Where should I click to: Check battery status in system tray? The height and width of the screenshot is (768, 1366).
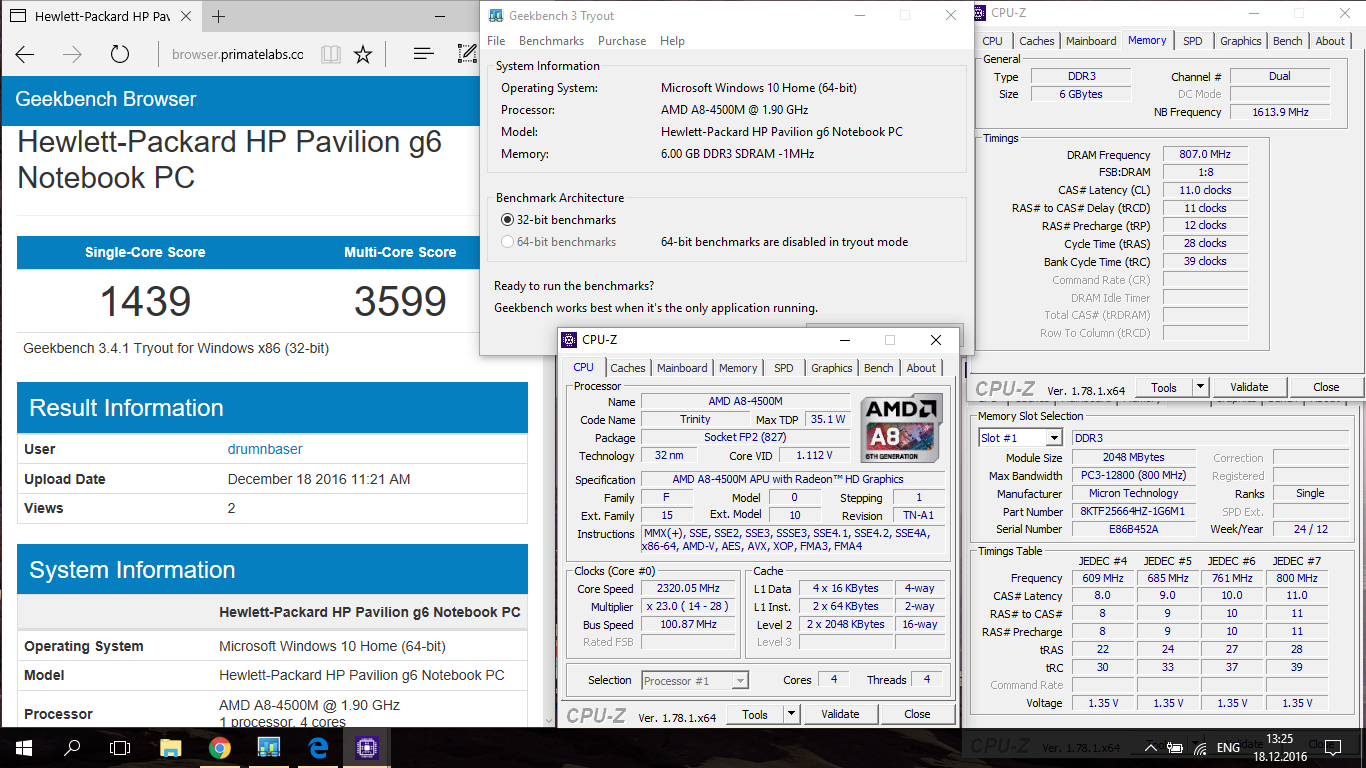1174,747
